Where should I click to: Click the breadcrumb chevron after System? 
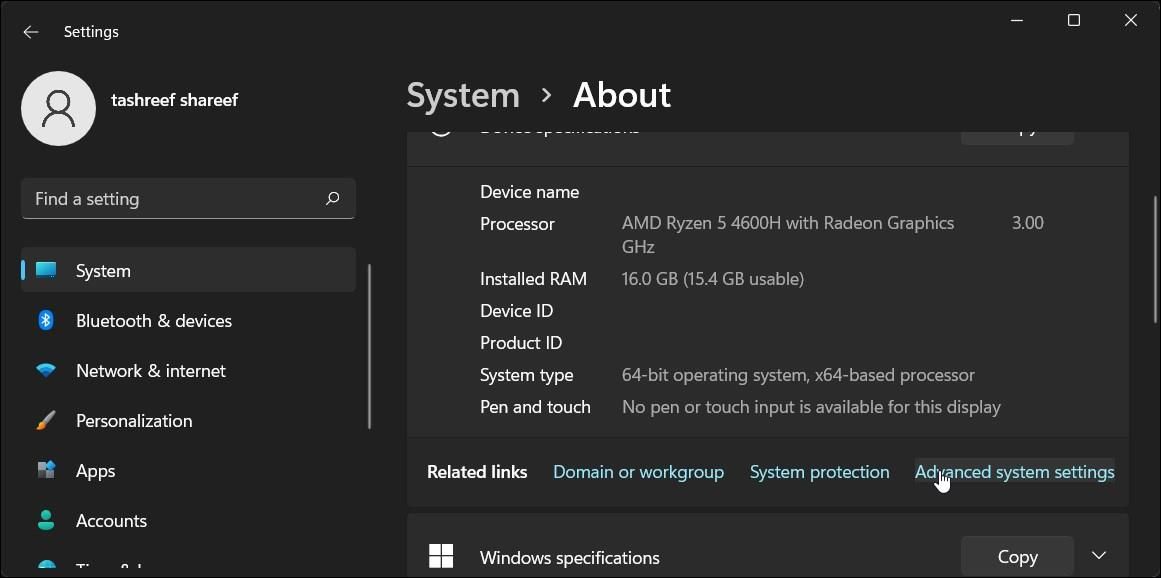tap(546, 95)
